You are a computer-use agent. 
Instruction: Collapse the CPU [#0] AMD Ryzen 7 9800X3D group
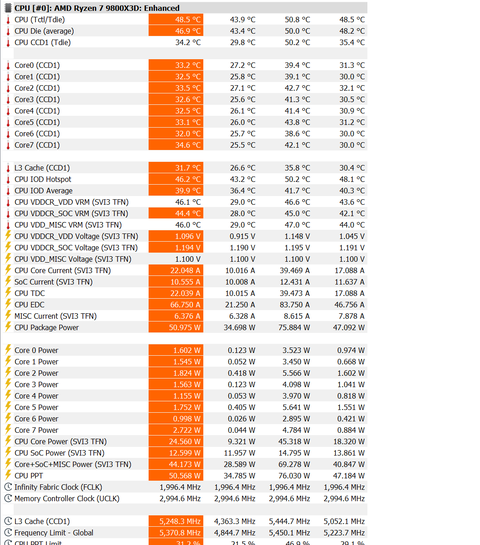click(x=97, y=8)
